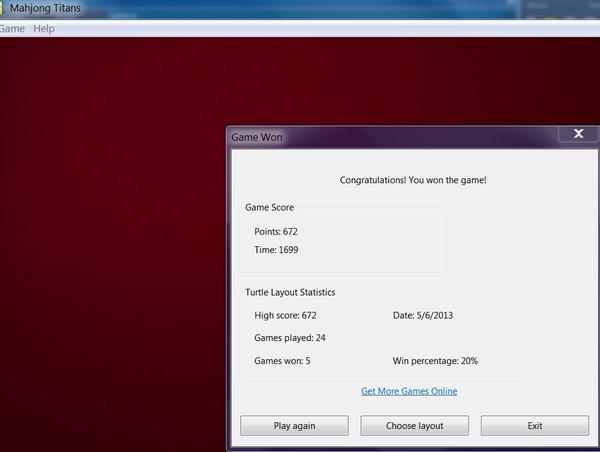Click the Game Score group label
The height and width of the screenshot is (452, 600).
click(x=269, y=207)
